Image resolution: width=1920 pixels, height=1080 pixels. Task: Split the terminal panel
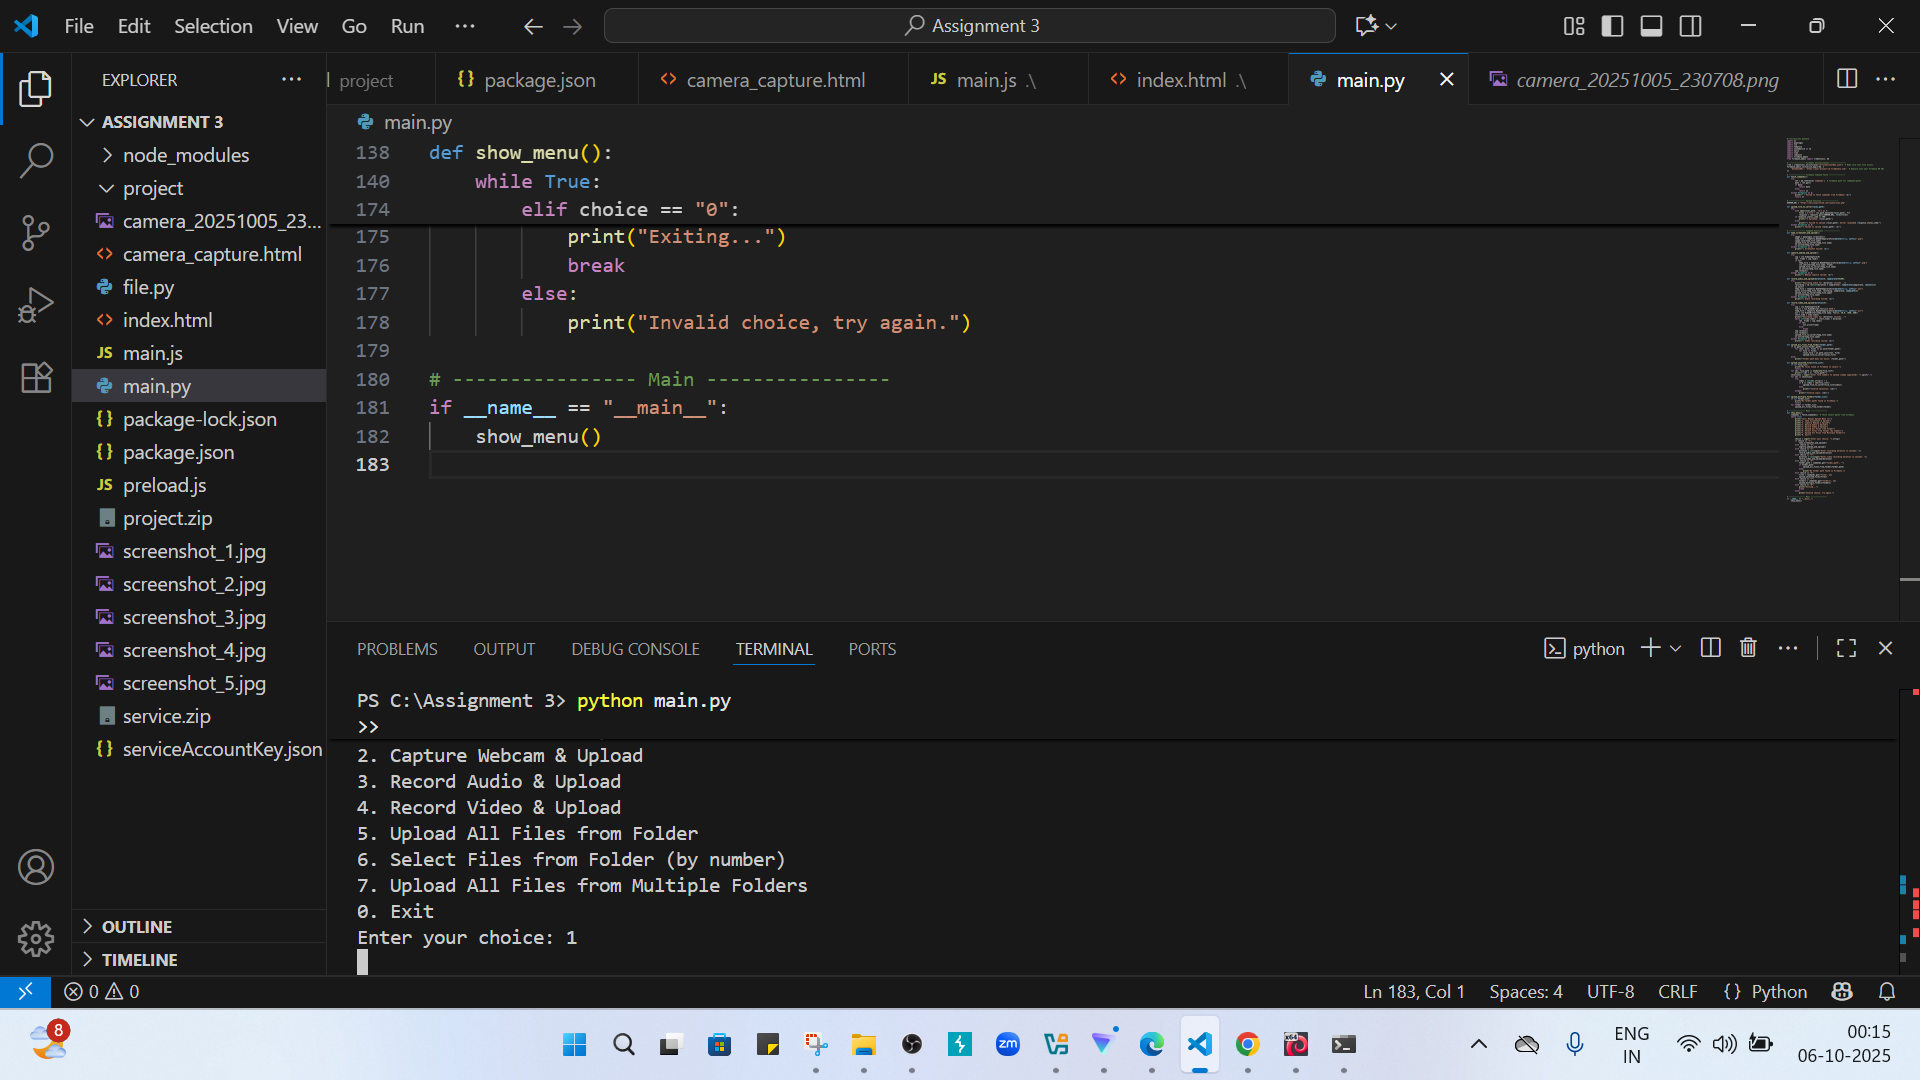click(x=1710, y=648)
